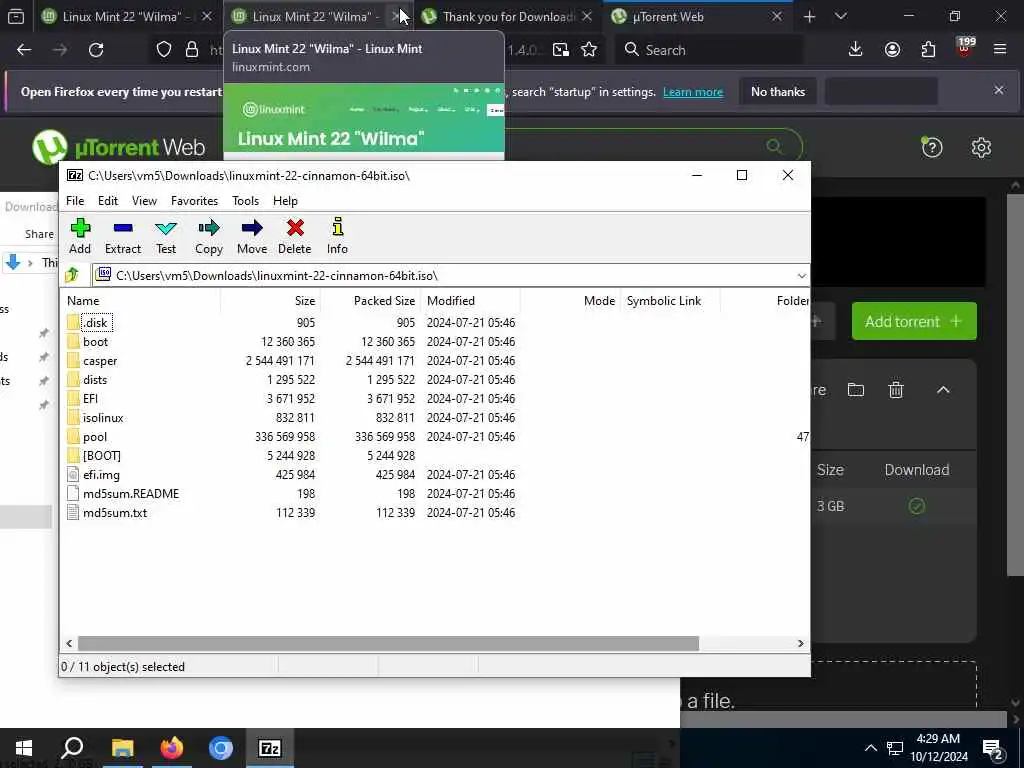Viewport: 1024px width, 768px height.
Task: Open the Favorites menu
Action: [x=195, y=200]
